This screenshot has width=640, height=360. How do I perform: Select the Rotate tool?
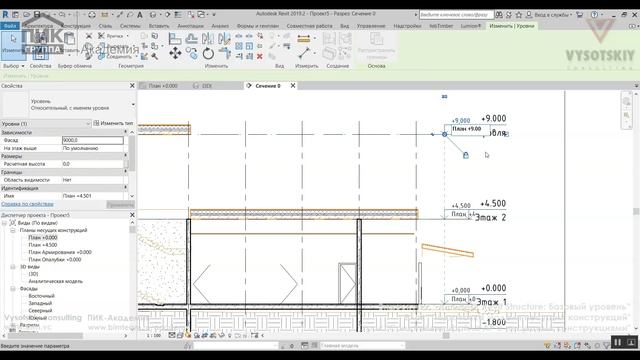208,53
